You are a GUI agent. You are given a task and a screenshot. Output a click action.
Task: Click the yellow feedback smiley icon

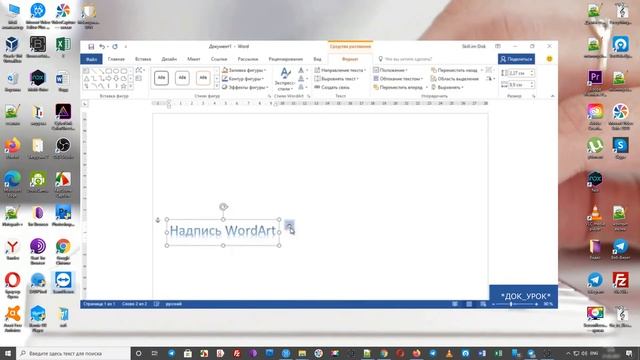549,59
